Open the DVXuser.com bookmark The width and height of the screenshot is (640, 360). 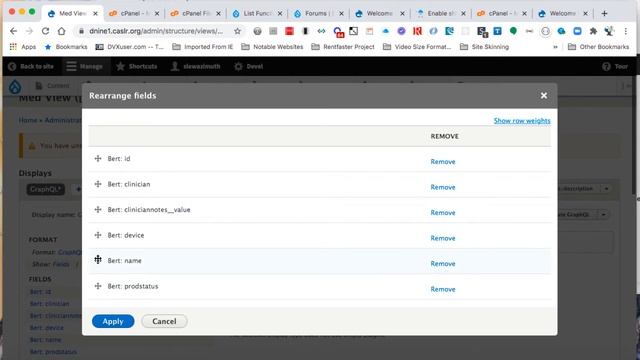[130, 47]
